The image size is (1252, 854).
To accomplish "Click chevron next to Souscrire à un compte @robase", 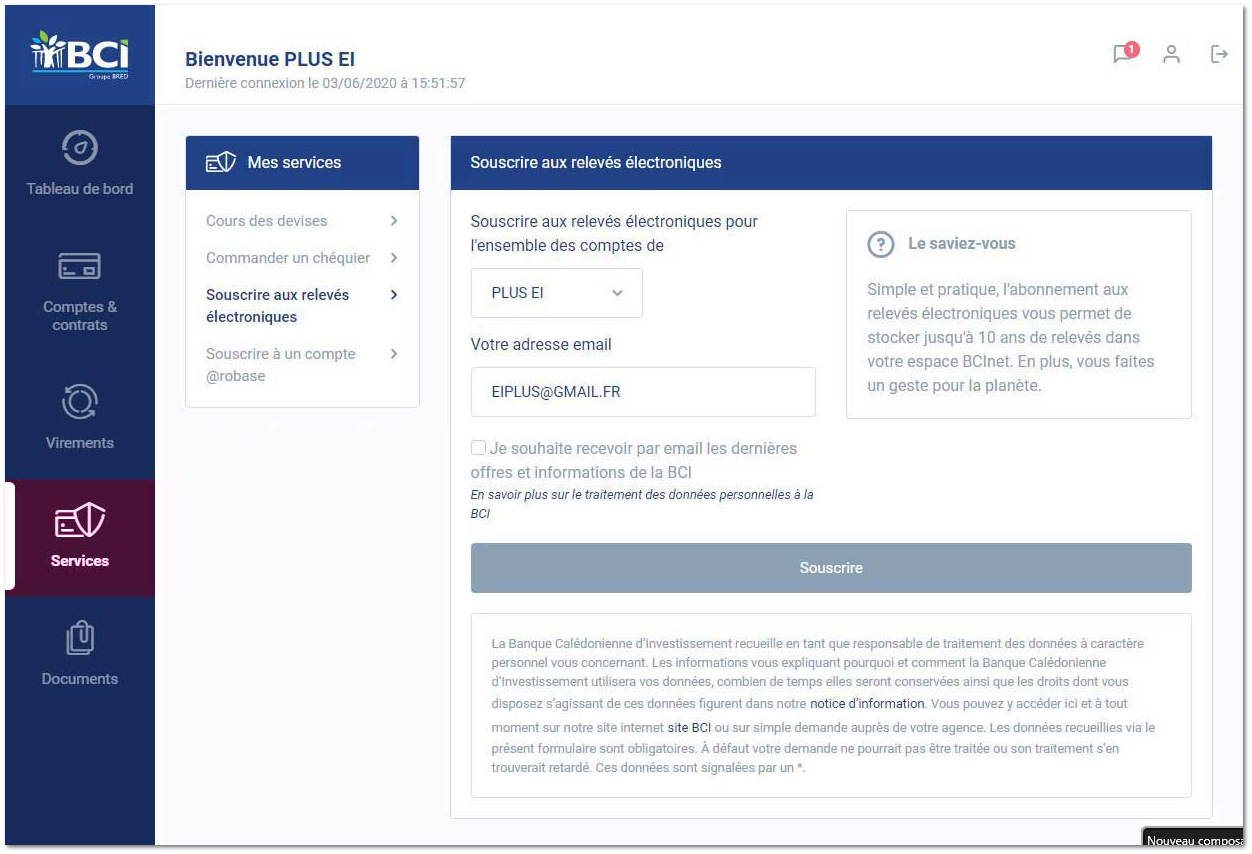I will [x=394, y=354].
